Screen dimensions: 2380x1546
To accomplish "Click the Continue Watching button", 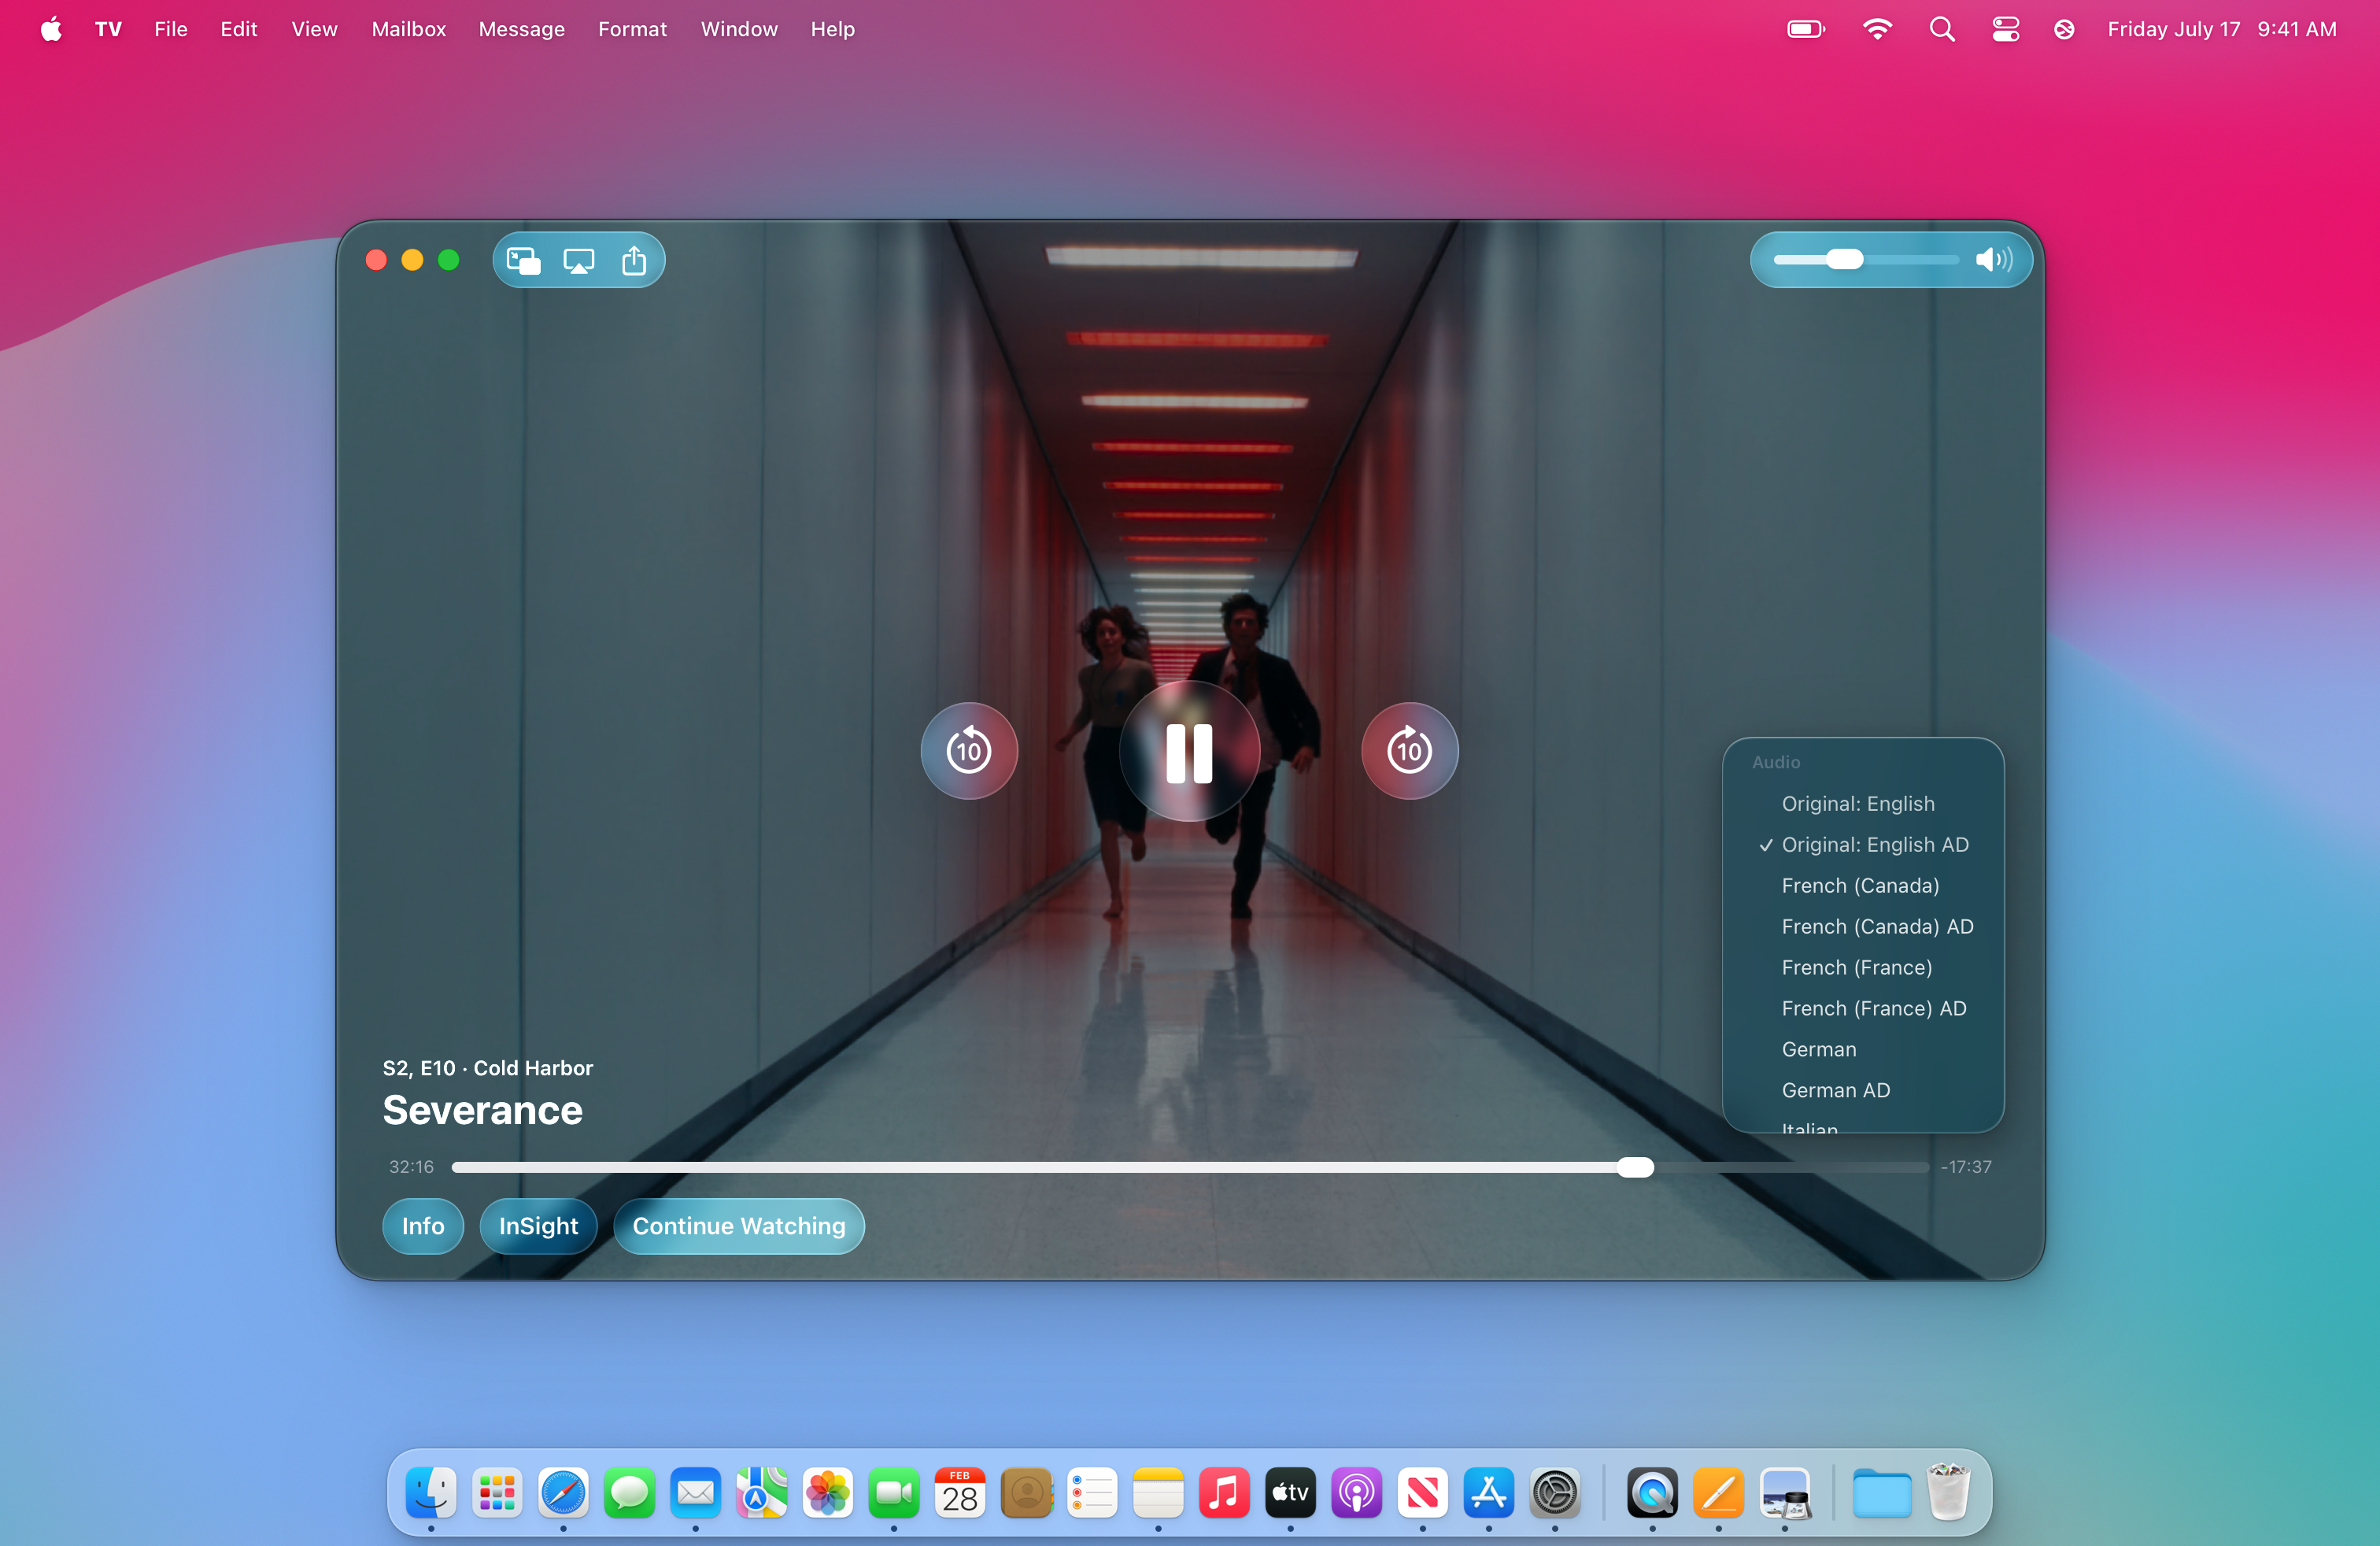I will point(738,1226).
